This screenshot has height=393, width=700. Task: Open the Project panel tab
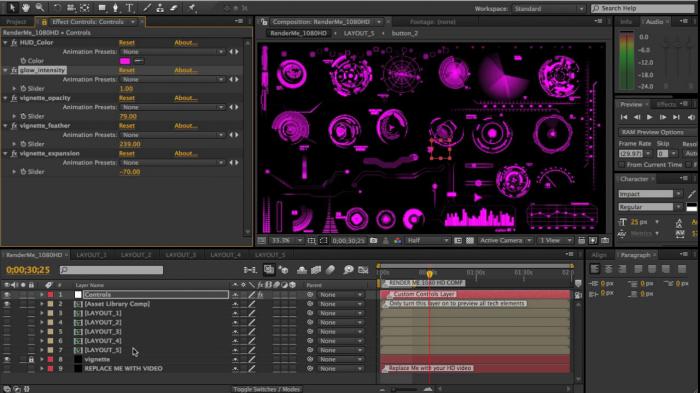(x=16, y=21)
